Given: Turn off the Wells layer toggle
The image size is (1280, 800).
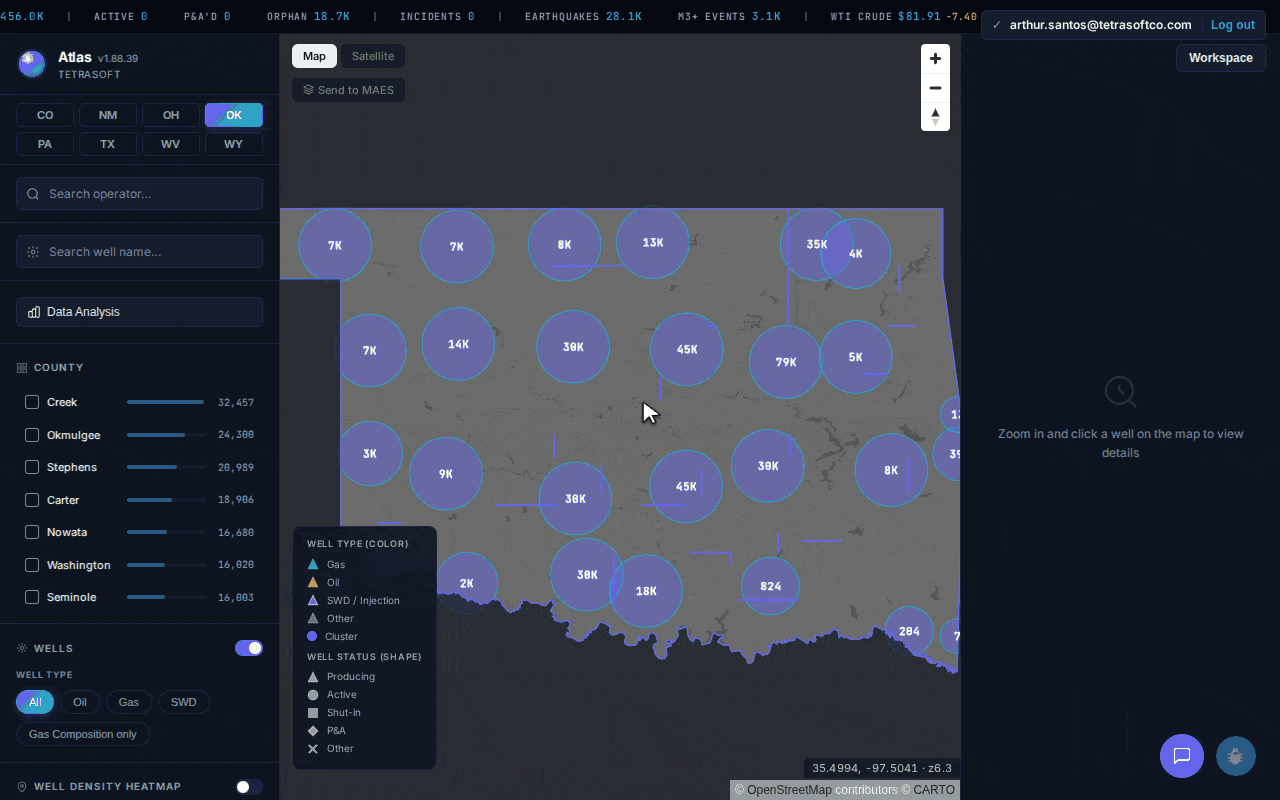Looking at the screenshot, I should [249, 648].
